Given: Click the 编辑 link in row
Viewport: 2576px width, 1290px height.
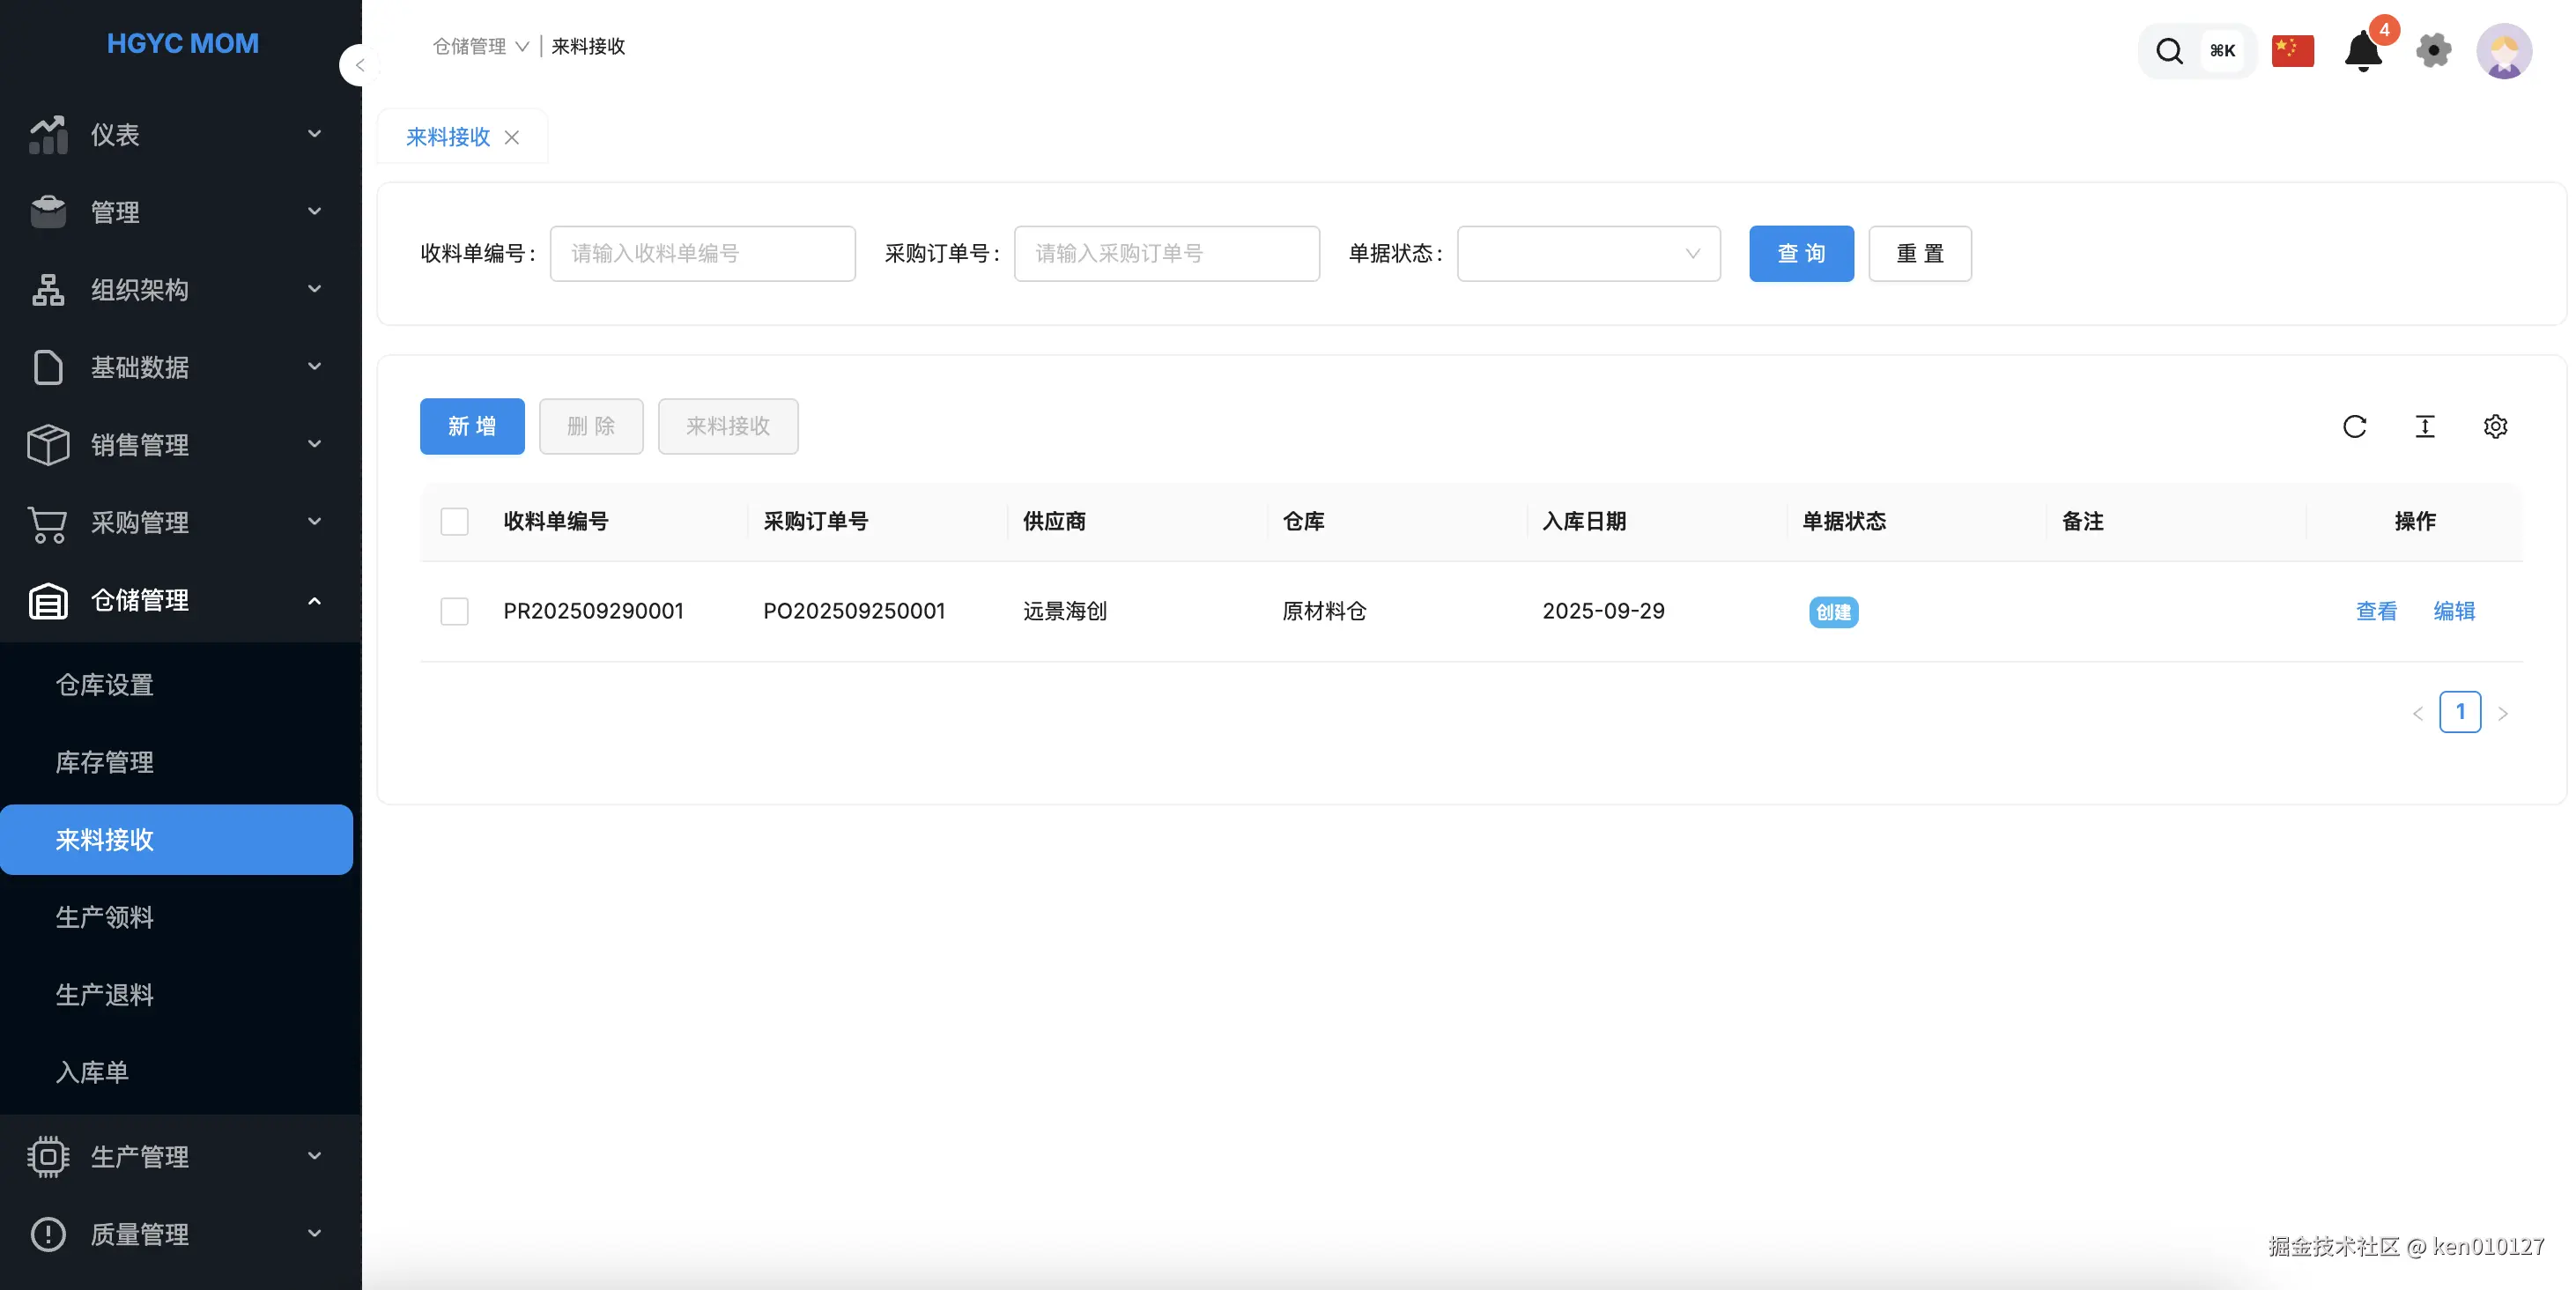Looking at the screenshot, I should click(x=2454, y=611).
